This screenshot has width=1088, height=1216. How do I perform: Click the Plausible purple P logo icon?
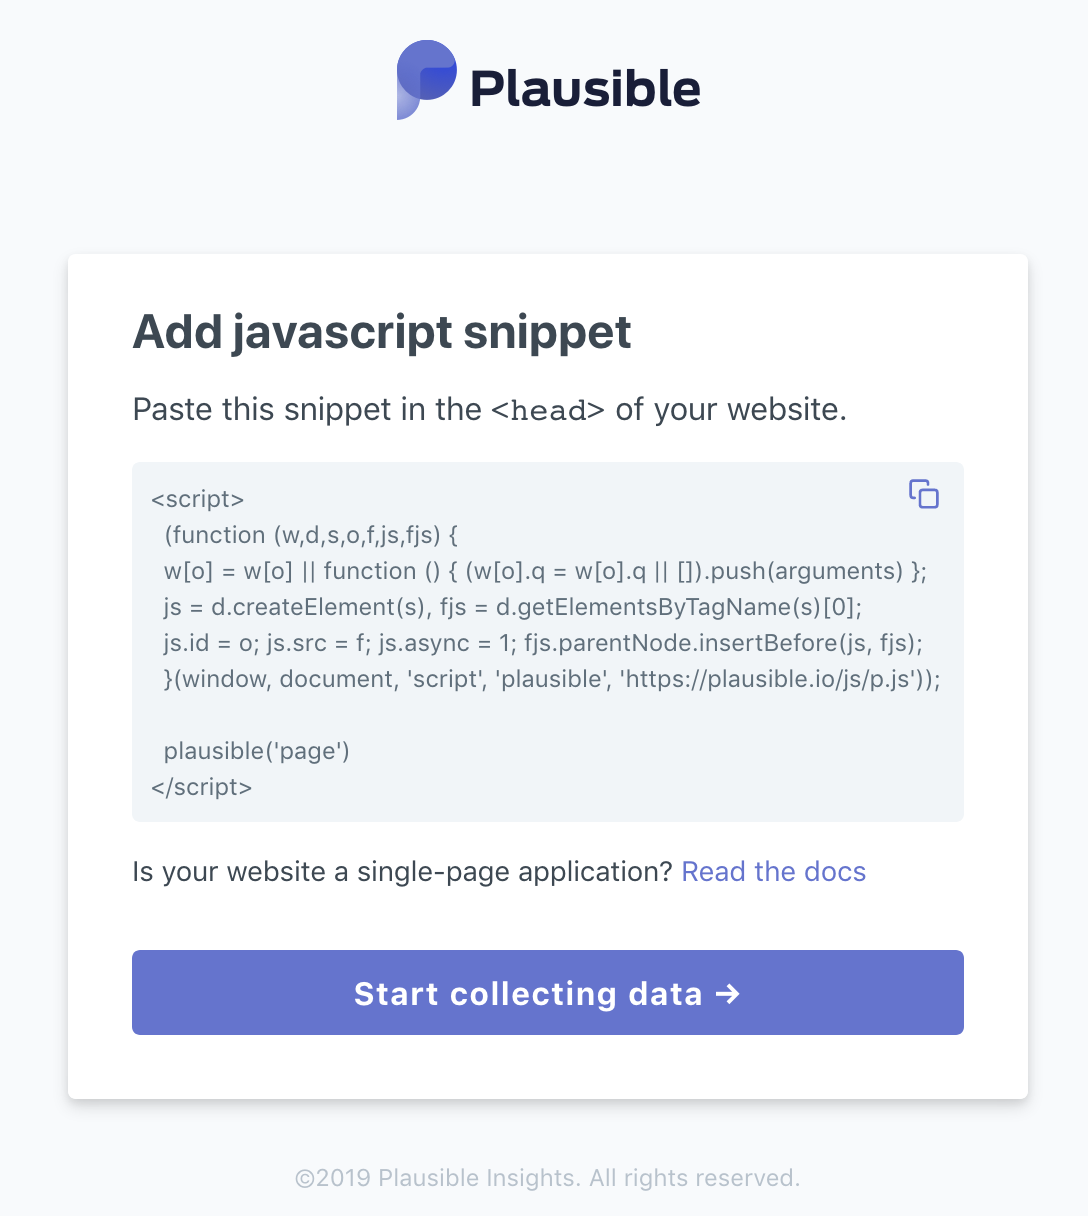(x=427, y=80)
